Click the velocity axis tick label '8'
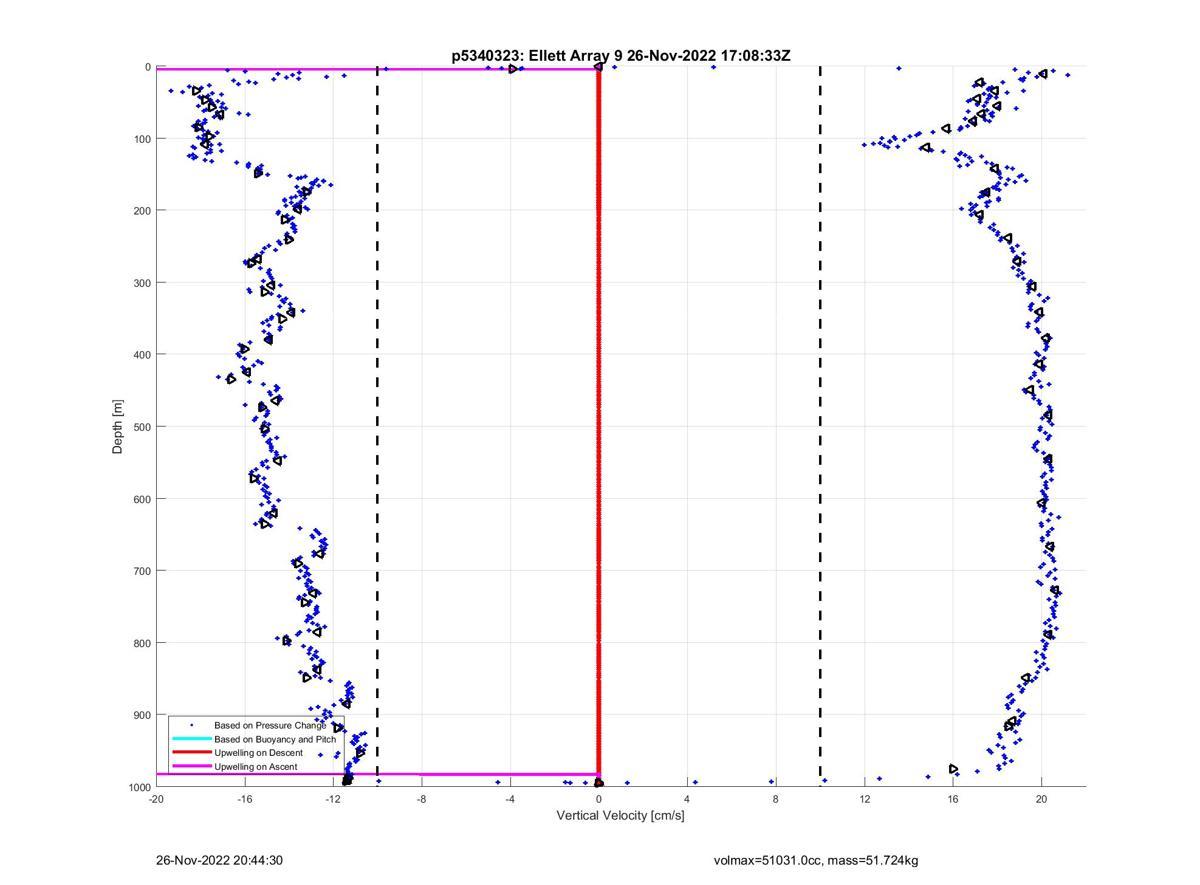This screenshot has width=1200, height=885. coord(776,799)
